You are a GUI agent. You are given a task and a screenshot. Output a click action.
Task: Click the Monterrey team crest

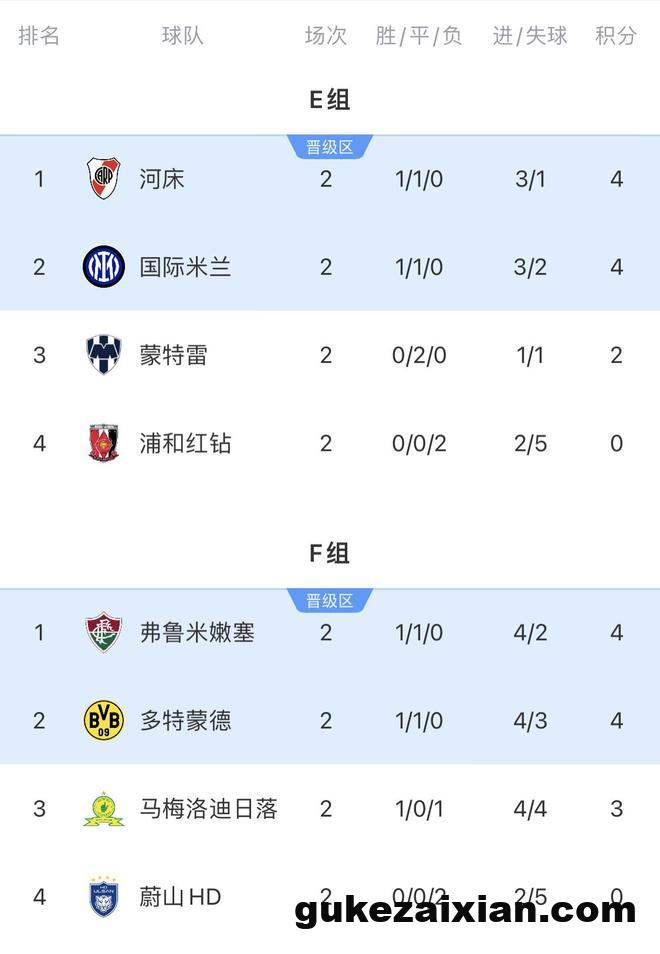(103, 354)
